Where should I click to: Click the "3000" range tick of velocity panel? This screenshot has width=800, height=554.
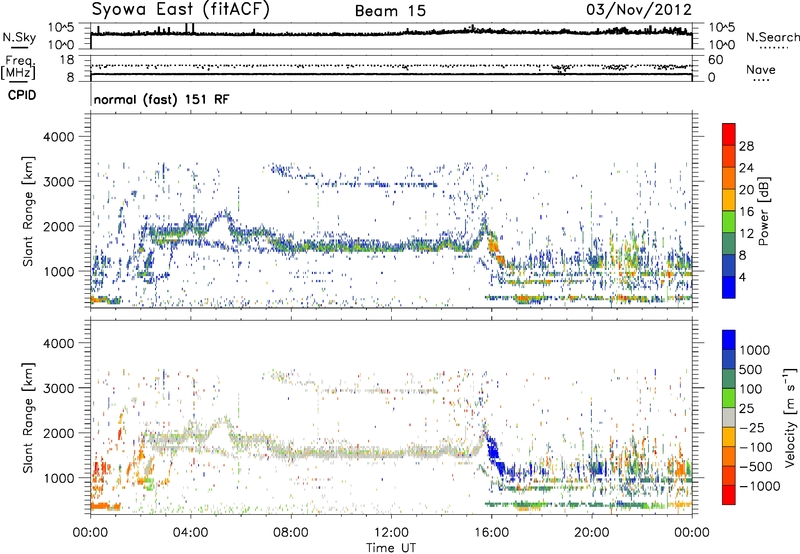click(x=58, y=388)
